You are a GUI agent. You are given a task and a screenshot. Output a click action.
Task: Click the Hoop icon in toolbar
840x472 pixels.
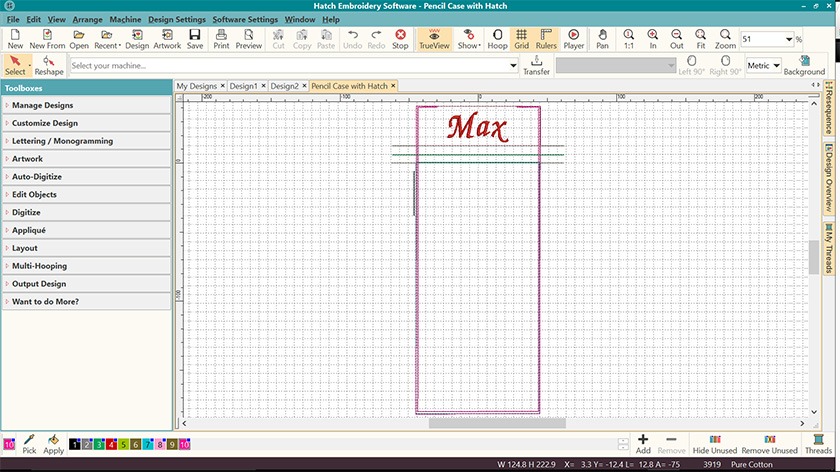coord(497,39)
